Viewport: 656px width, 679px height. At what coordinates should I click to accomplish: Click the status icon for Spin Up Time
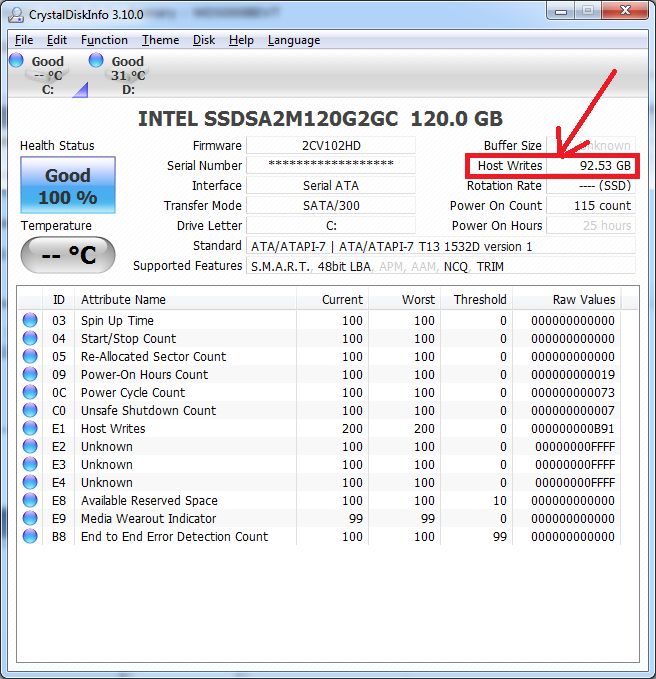coord(30,320)
